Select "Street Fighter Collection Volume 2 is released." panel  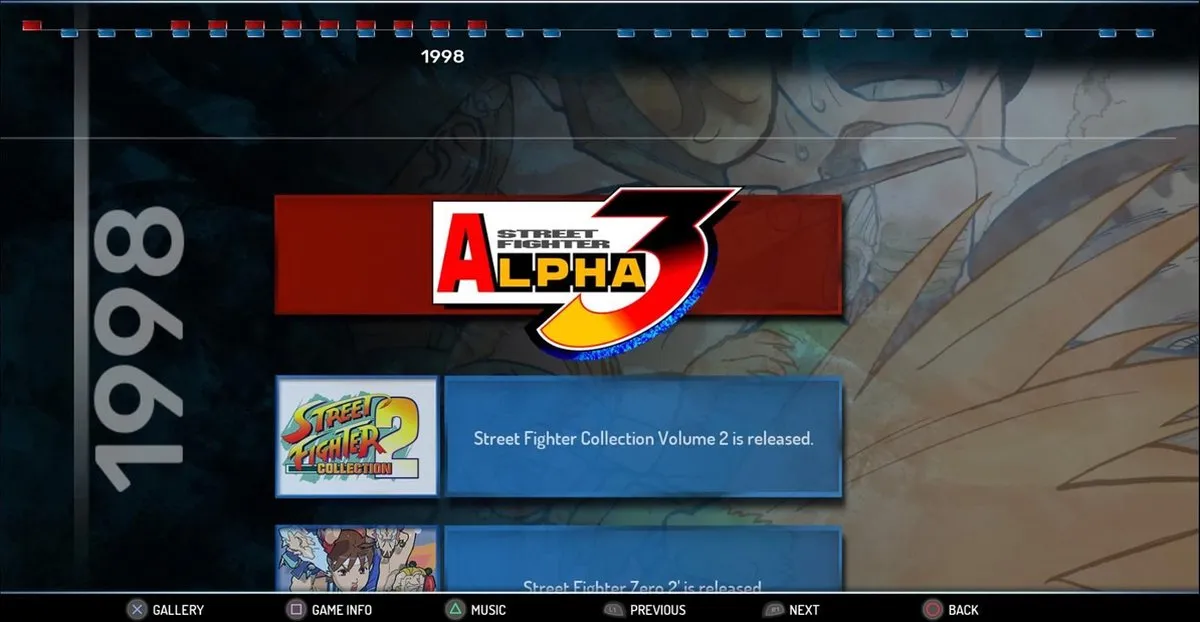(x=643, y=437)
